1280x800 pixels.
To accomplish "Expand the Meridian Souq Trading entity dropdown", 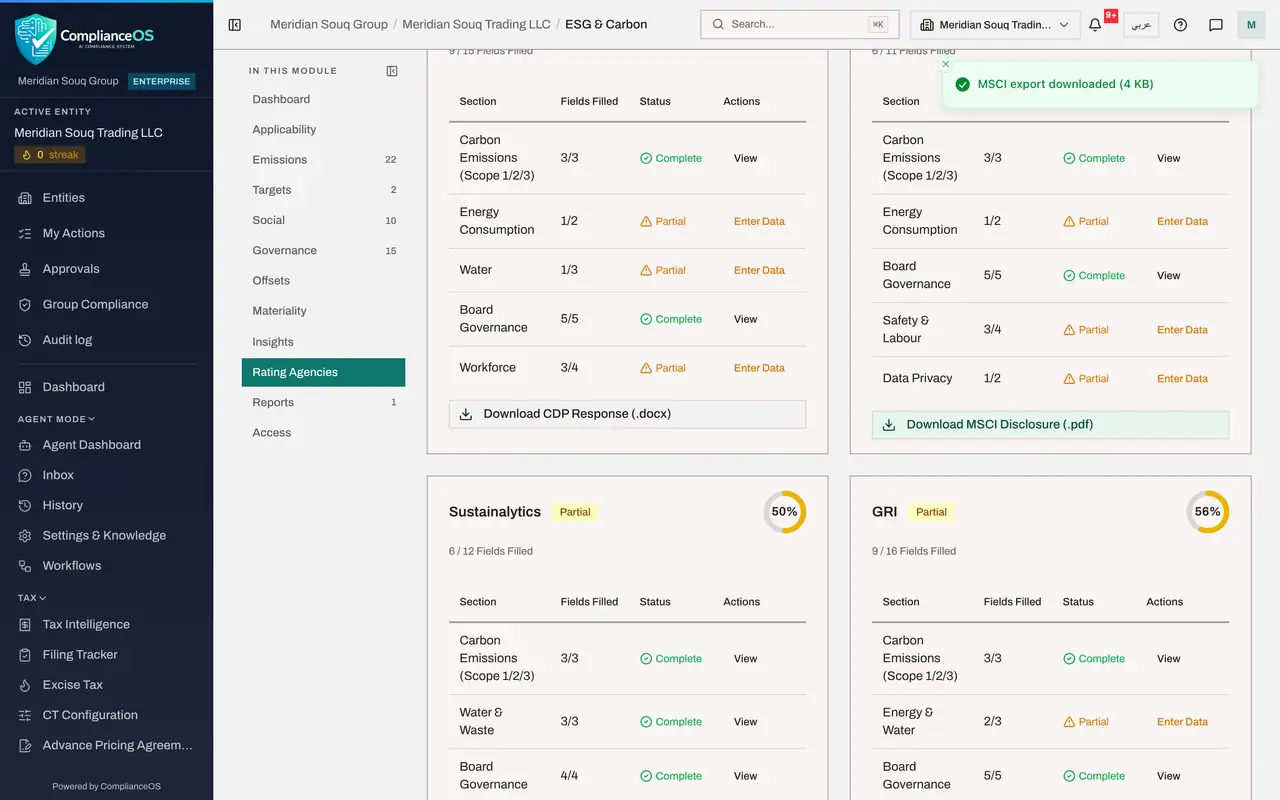I will coord(995,25).
